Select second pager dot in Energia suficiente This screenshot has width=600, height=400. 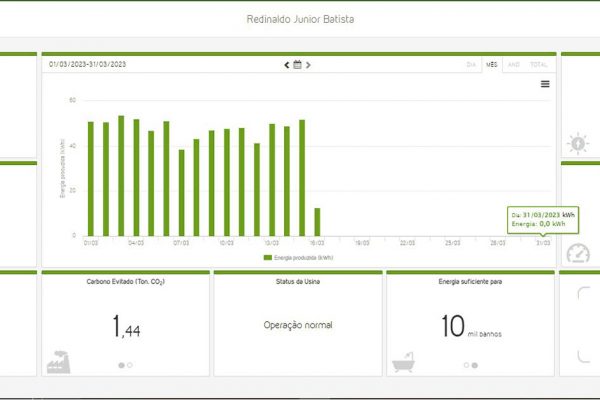point(474,365)
